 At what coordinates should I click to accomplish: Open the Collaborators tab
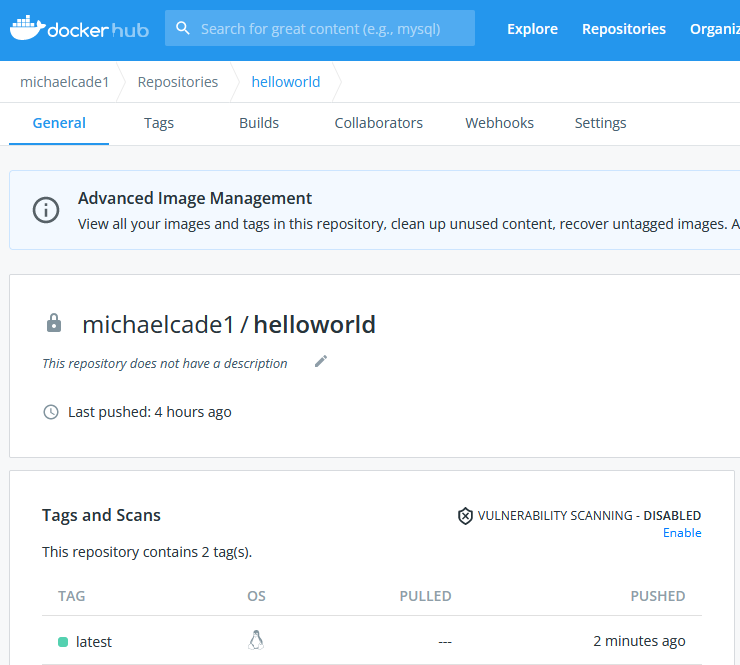coord(378,123)
